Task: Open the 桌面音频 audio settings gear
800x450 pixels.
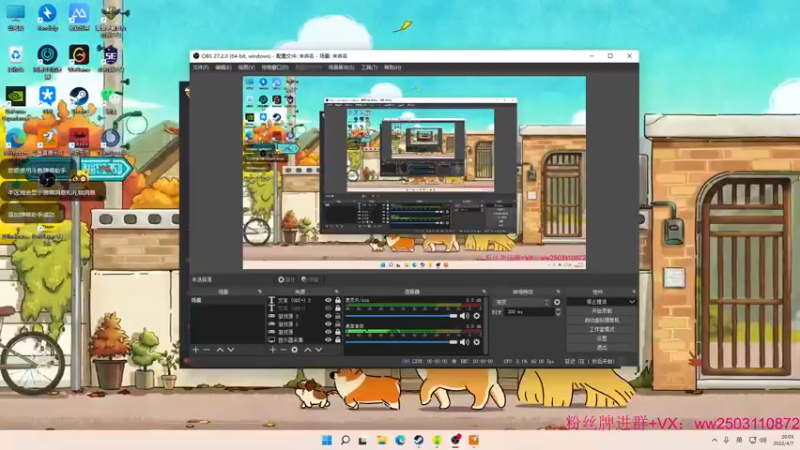Action: 477,342
